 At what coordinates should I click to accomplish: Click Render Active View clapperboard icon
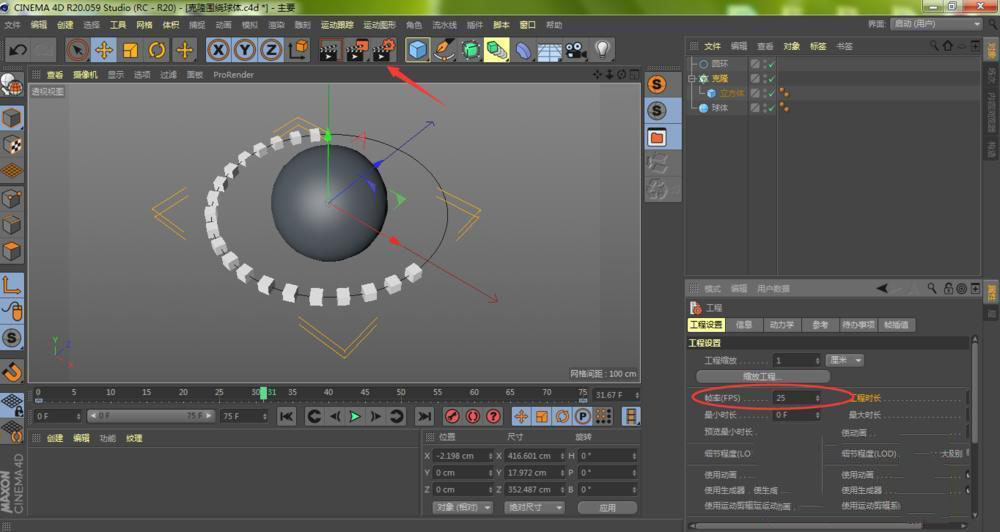(329, 50)
